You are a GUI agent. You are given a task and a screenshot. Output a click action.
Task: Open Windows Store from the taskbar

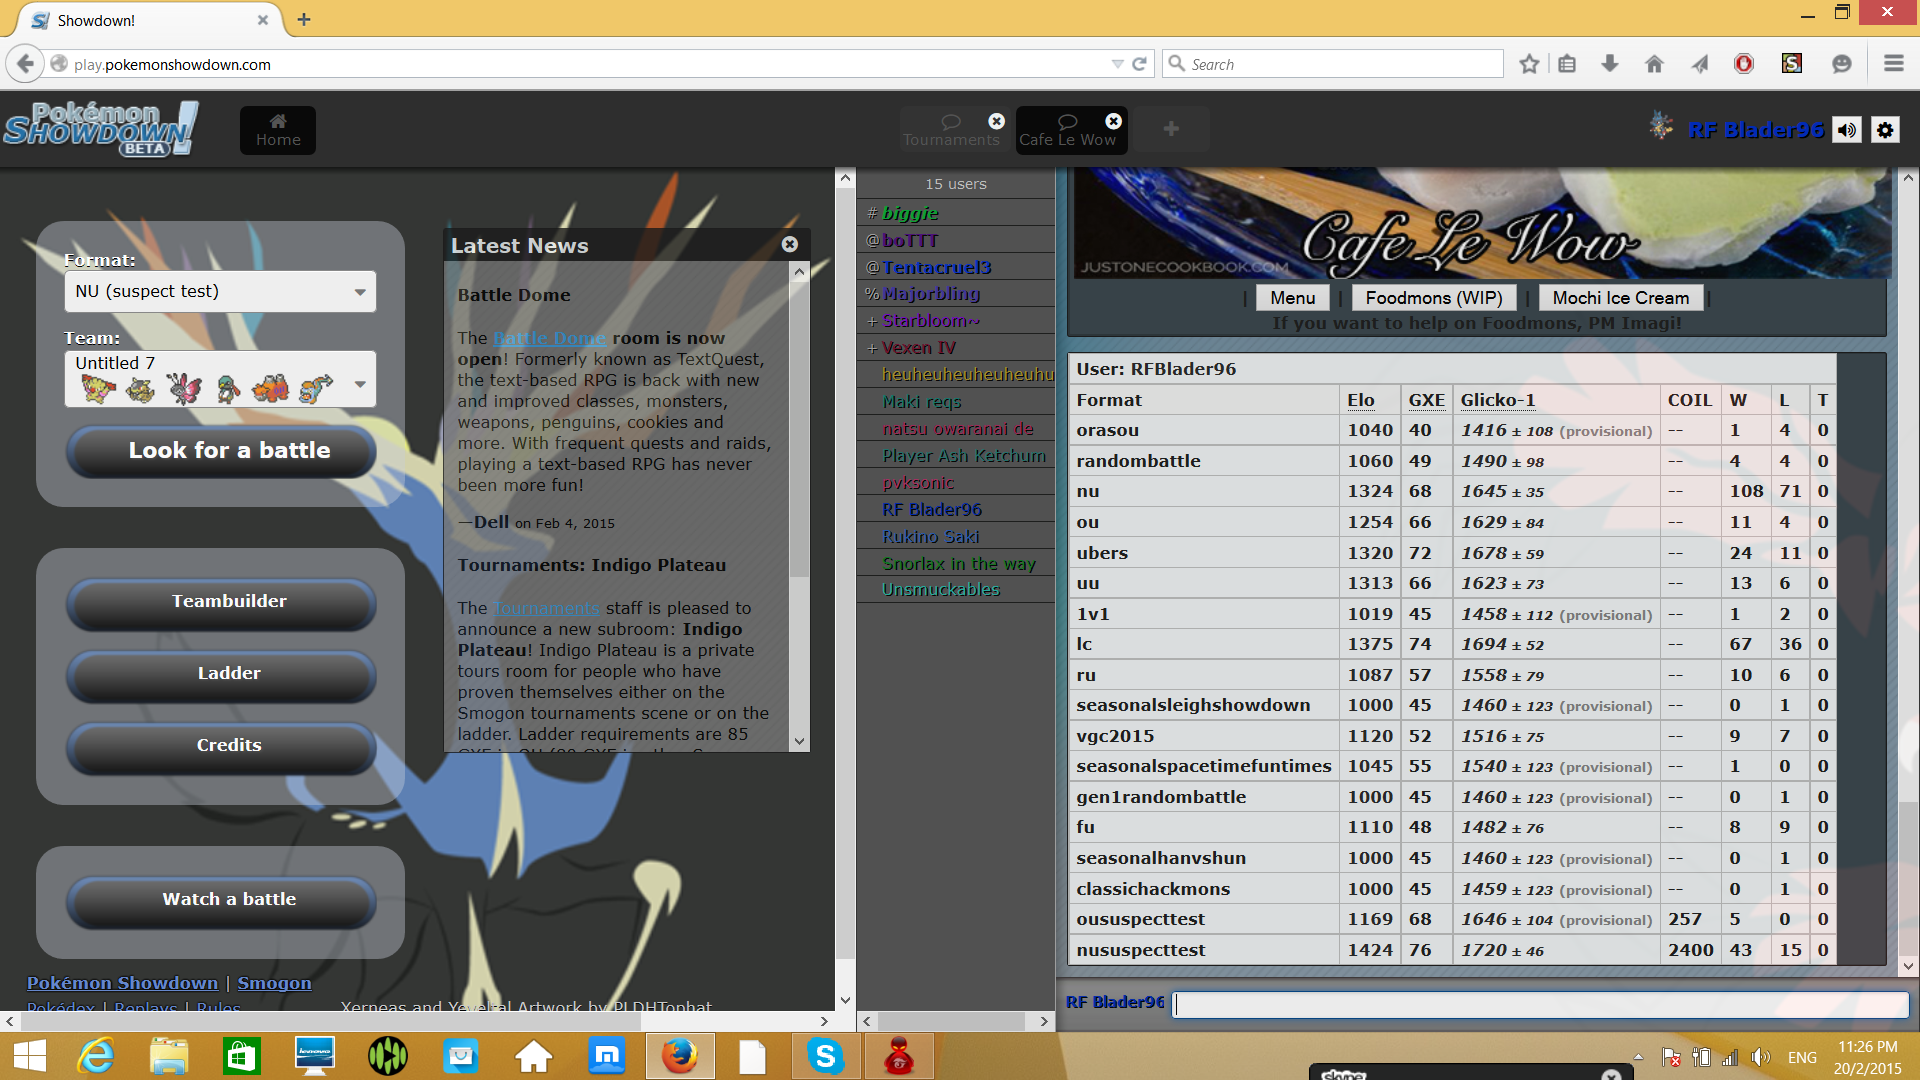(242, 1056)
